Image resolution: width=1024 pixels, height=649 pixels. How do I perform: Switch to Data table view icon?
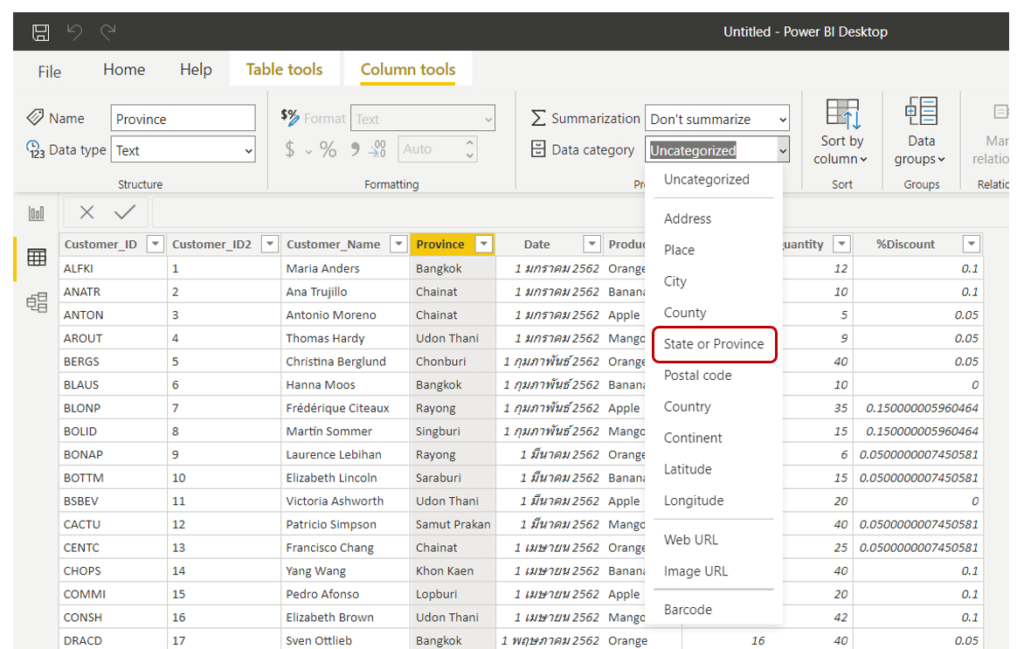click(37, 258)
